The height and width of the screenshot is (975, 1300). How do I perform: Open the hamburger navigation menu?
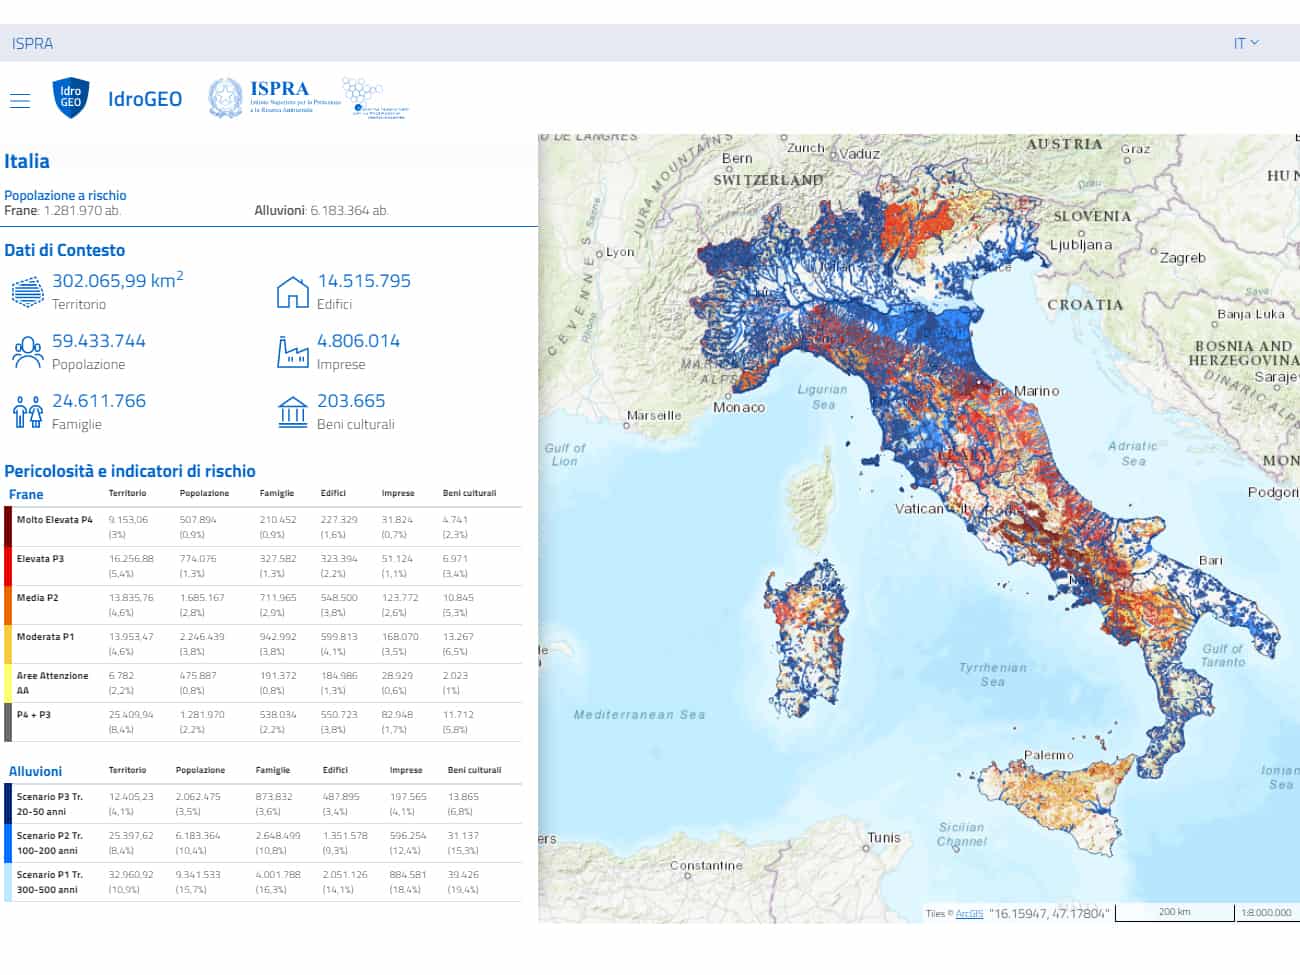(x=20, y=100)
